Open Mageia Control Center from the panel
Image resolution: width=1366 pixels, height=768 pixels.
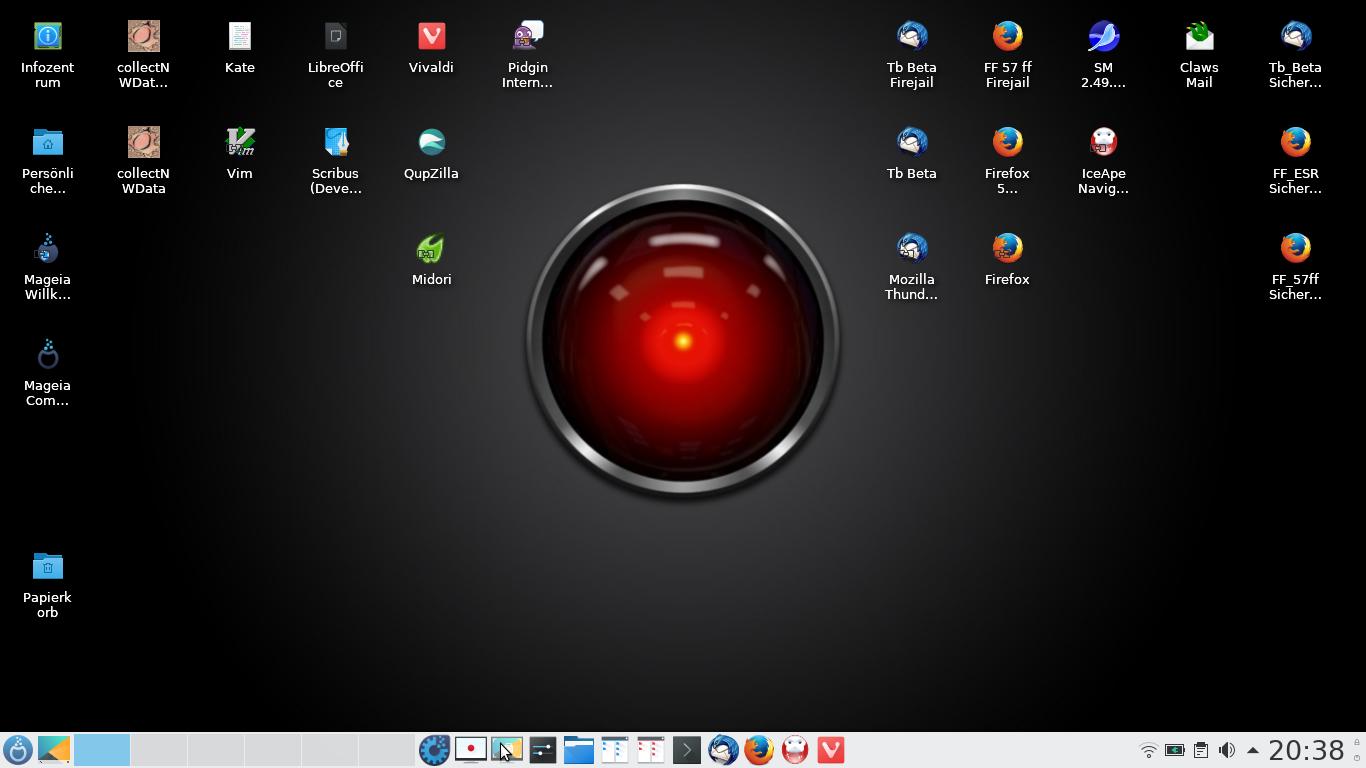434,750
